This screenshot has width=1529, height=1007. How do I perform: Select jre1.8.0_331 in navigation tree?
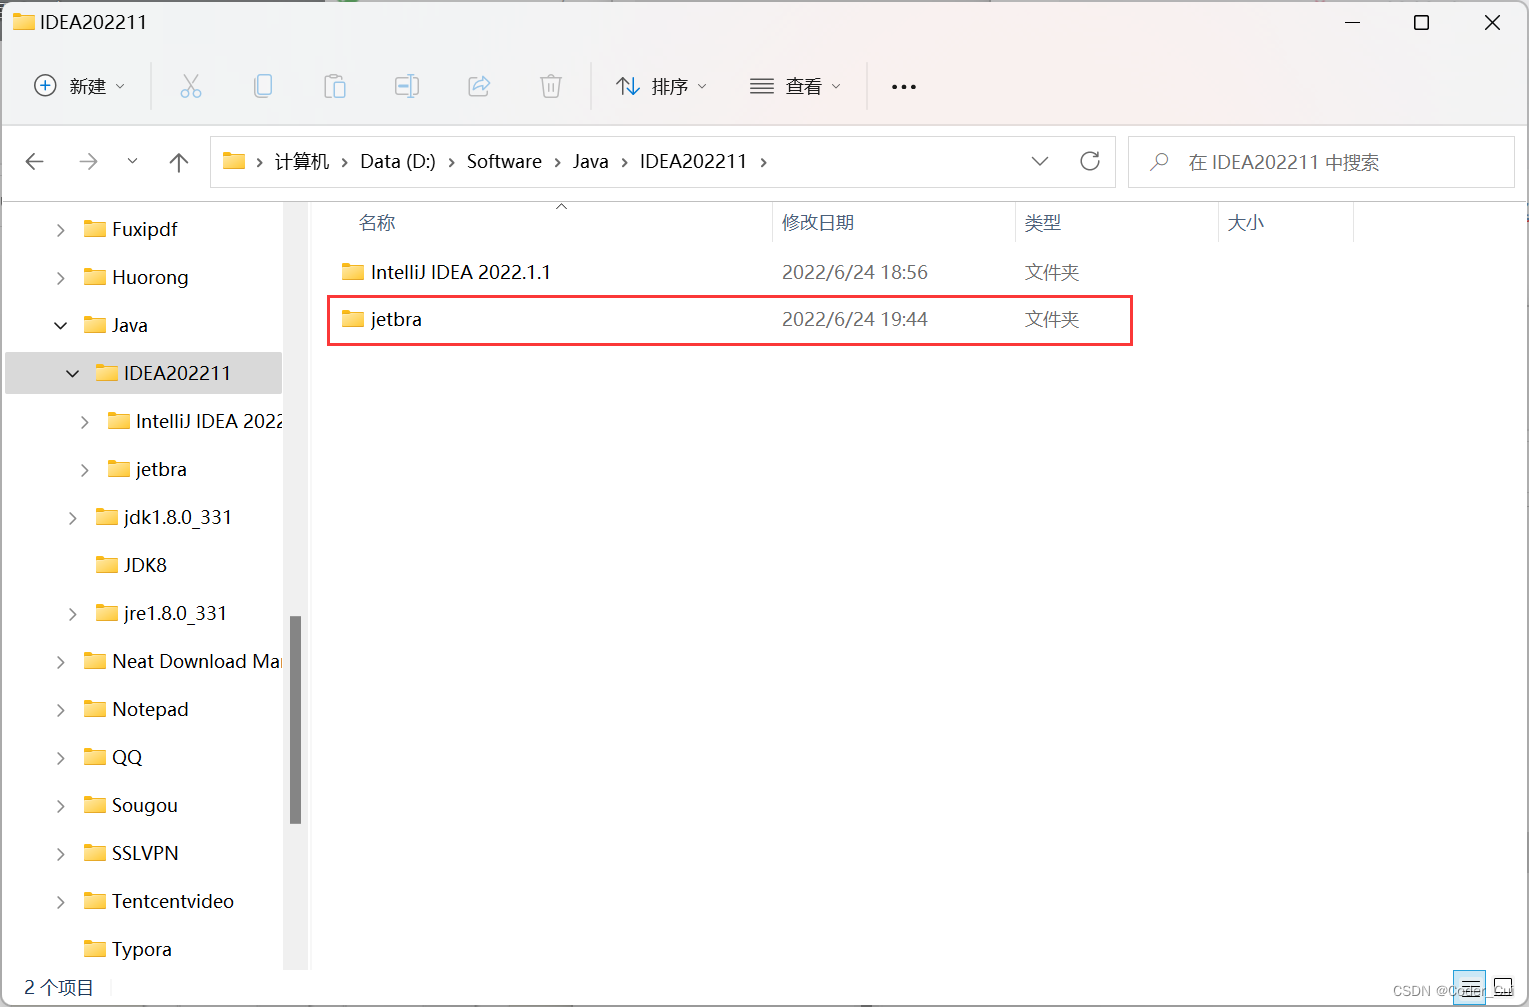(175, 613)
